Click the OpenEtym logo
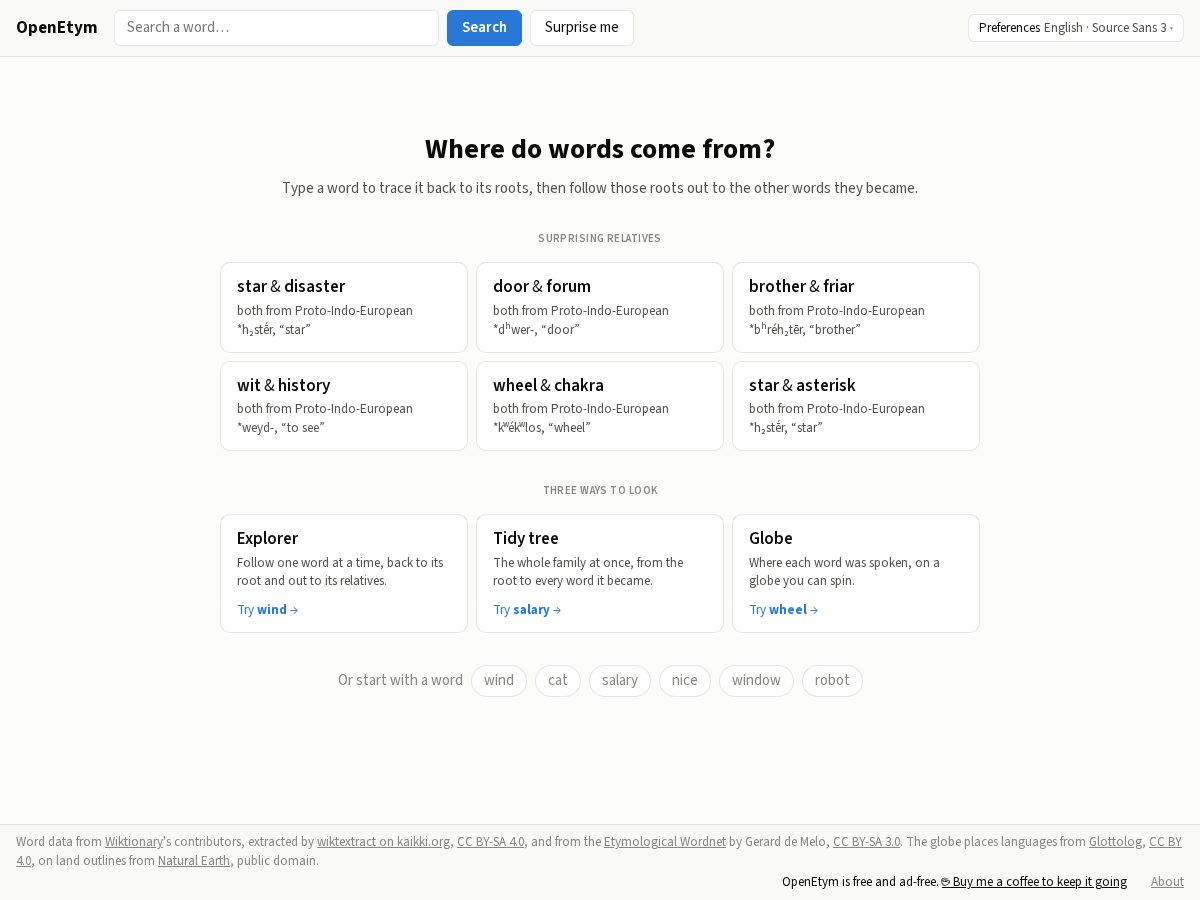1200x900 pixels. 57,27
